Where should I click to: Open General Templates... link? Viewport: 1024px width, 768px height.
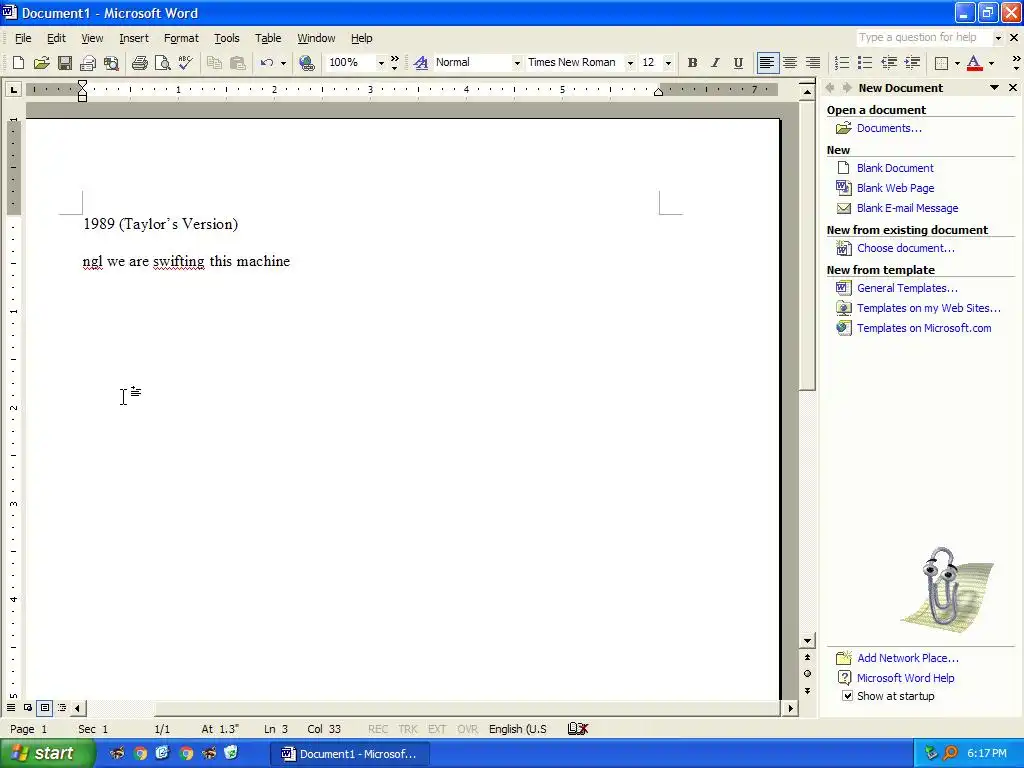coord(907,288)
